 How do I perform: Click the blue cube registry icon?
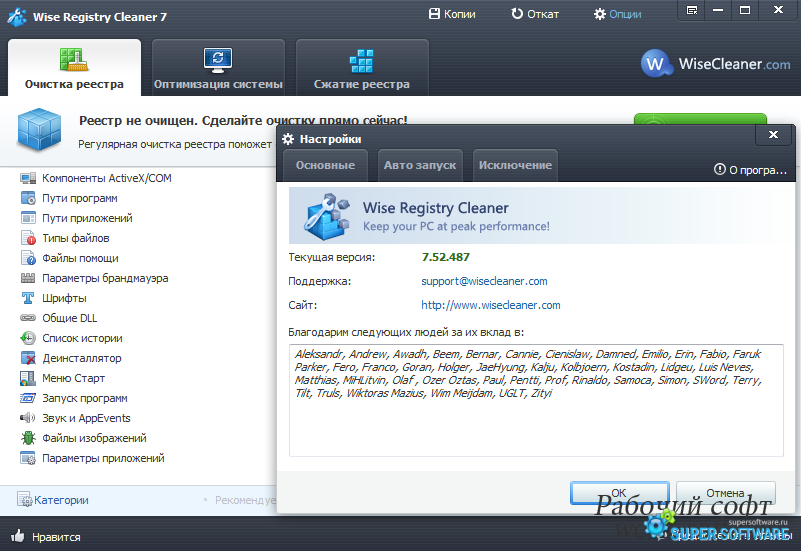click(x=39, y=129)
